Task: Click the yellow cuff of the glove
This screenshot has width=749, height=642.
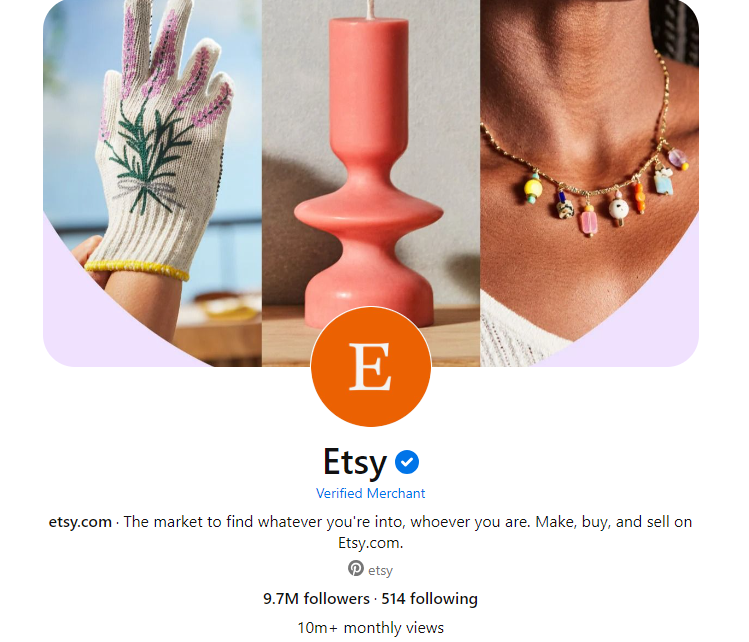Action: [x=137, y=269]
